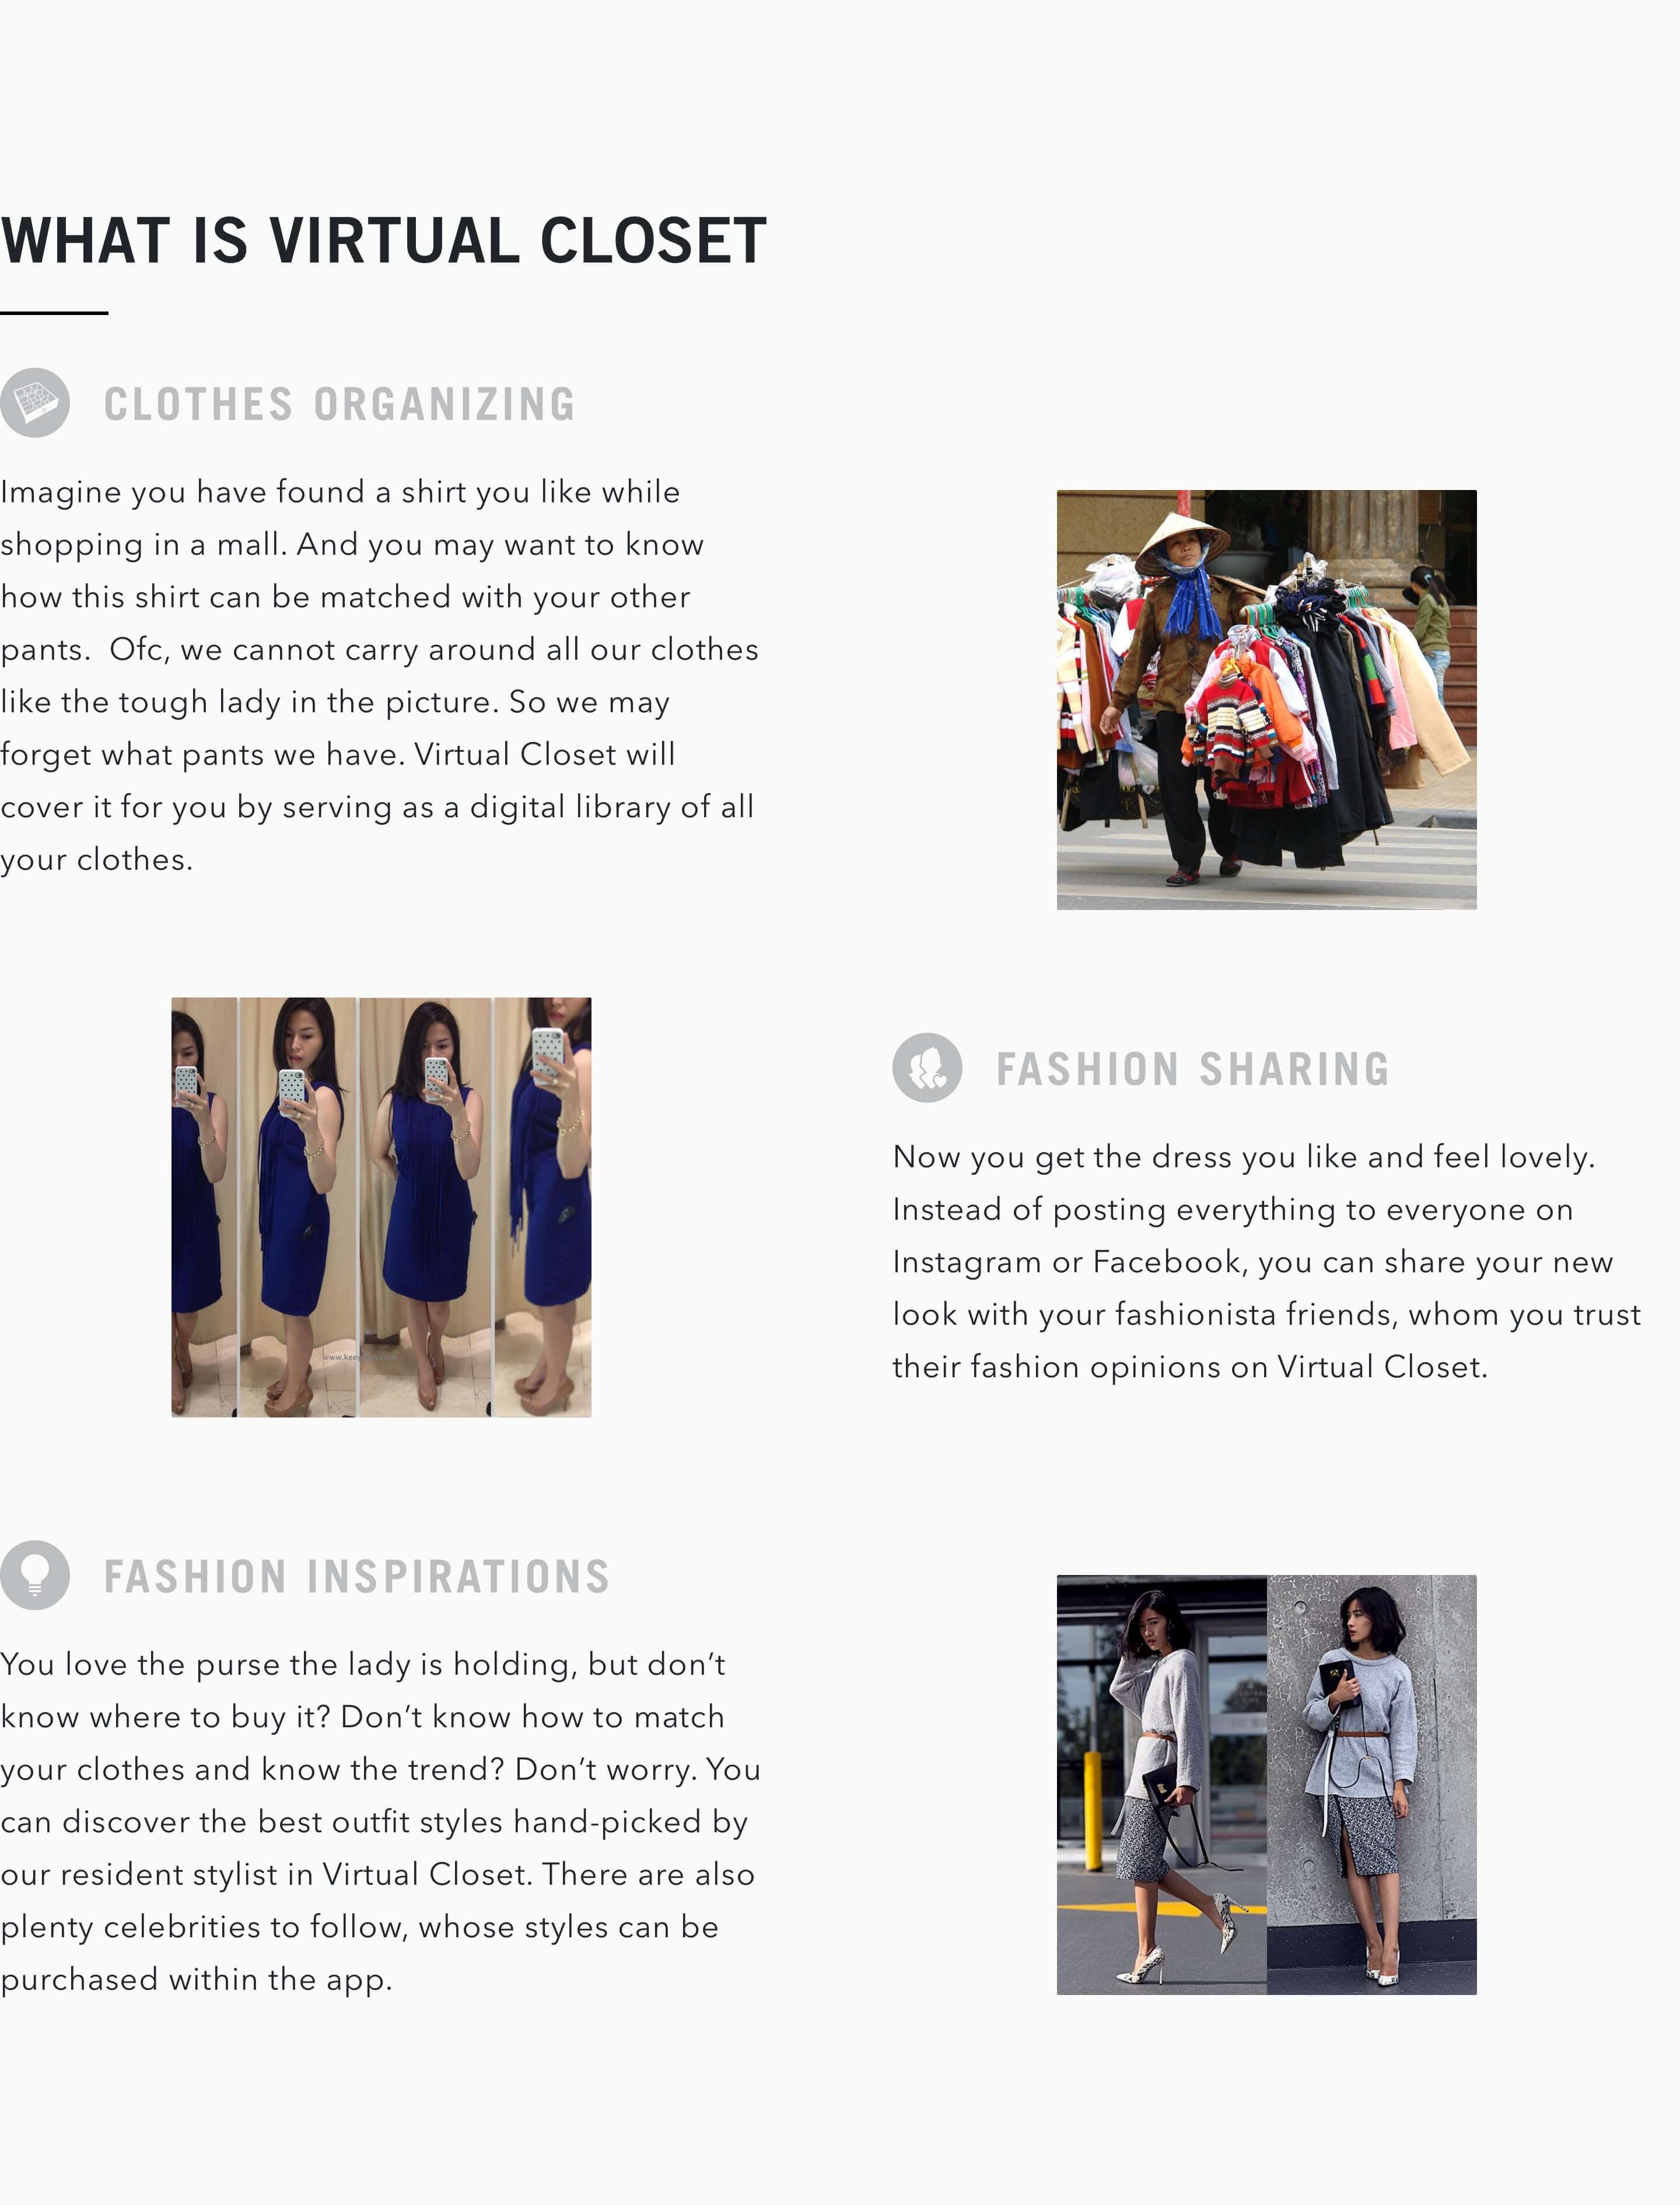Click the clothes organizing drawer icon
The image size is (1680, 2205).
click(35, 403)
